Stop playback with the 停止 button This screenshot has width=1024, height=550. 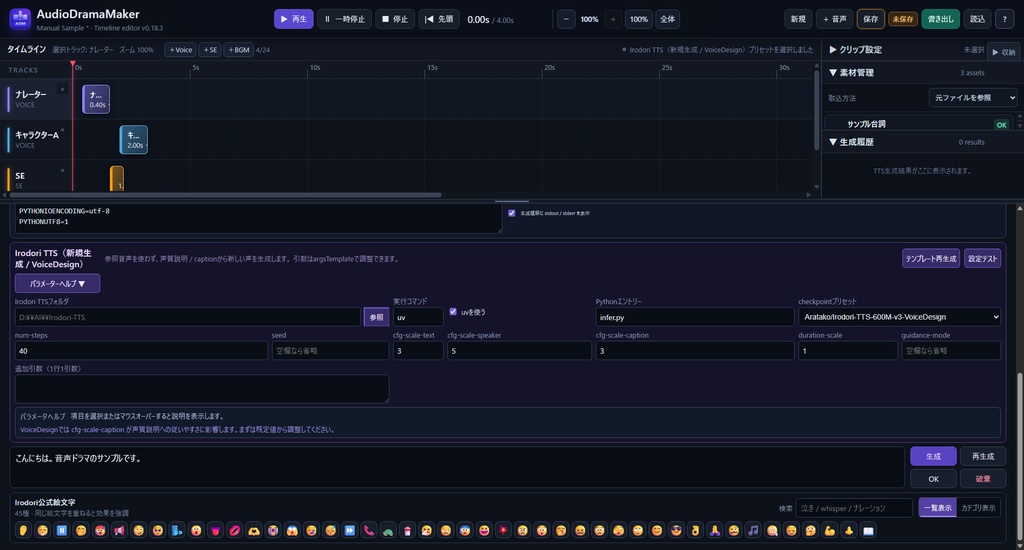click(394, 19)
